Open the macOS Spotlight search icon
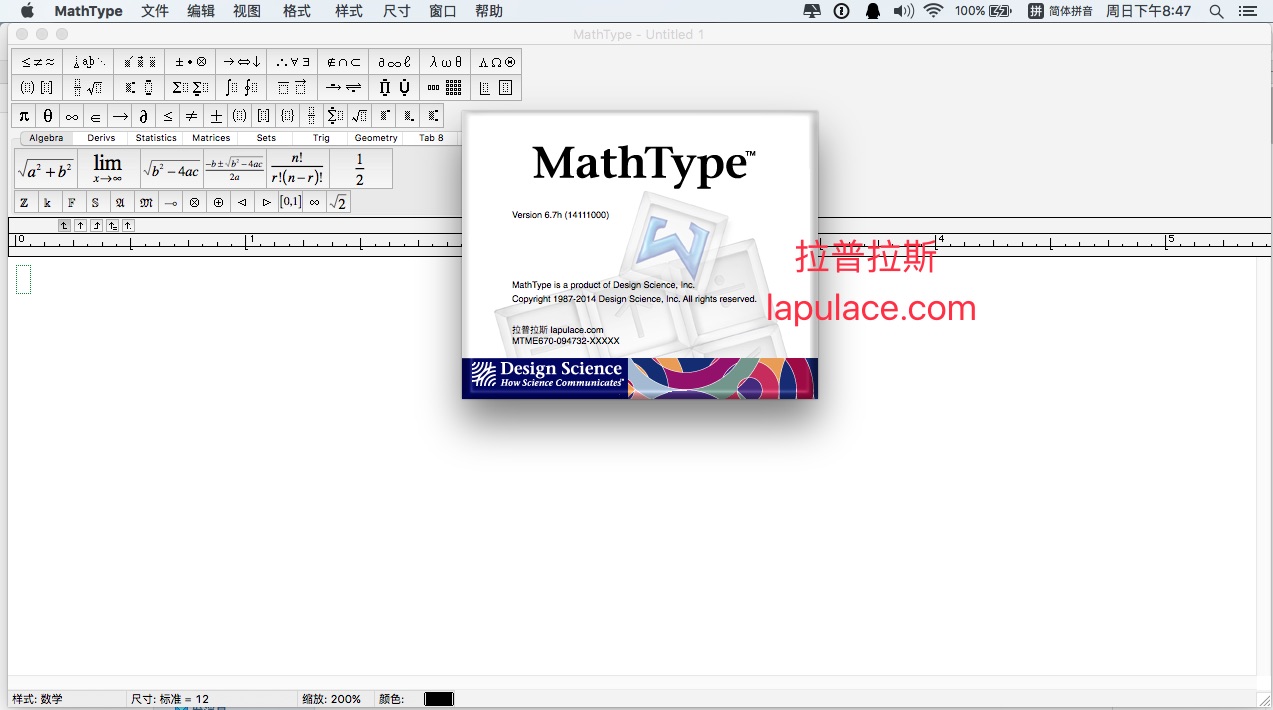 [x=1216, y=11]
